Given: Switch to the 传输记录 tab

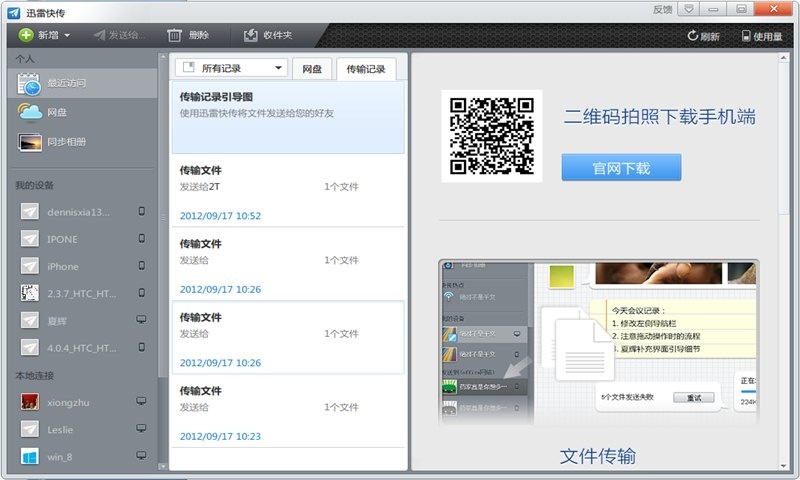Looking at the screenshot, I should click(x=366, y=69).
